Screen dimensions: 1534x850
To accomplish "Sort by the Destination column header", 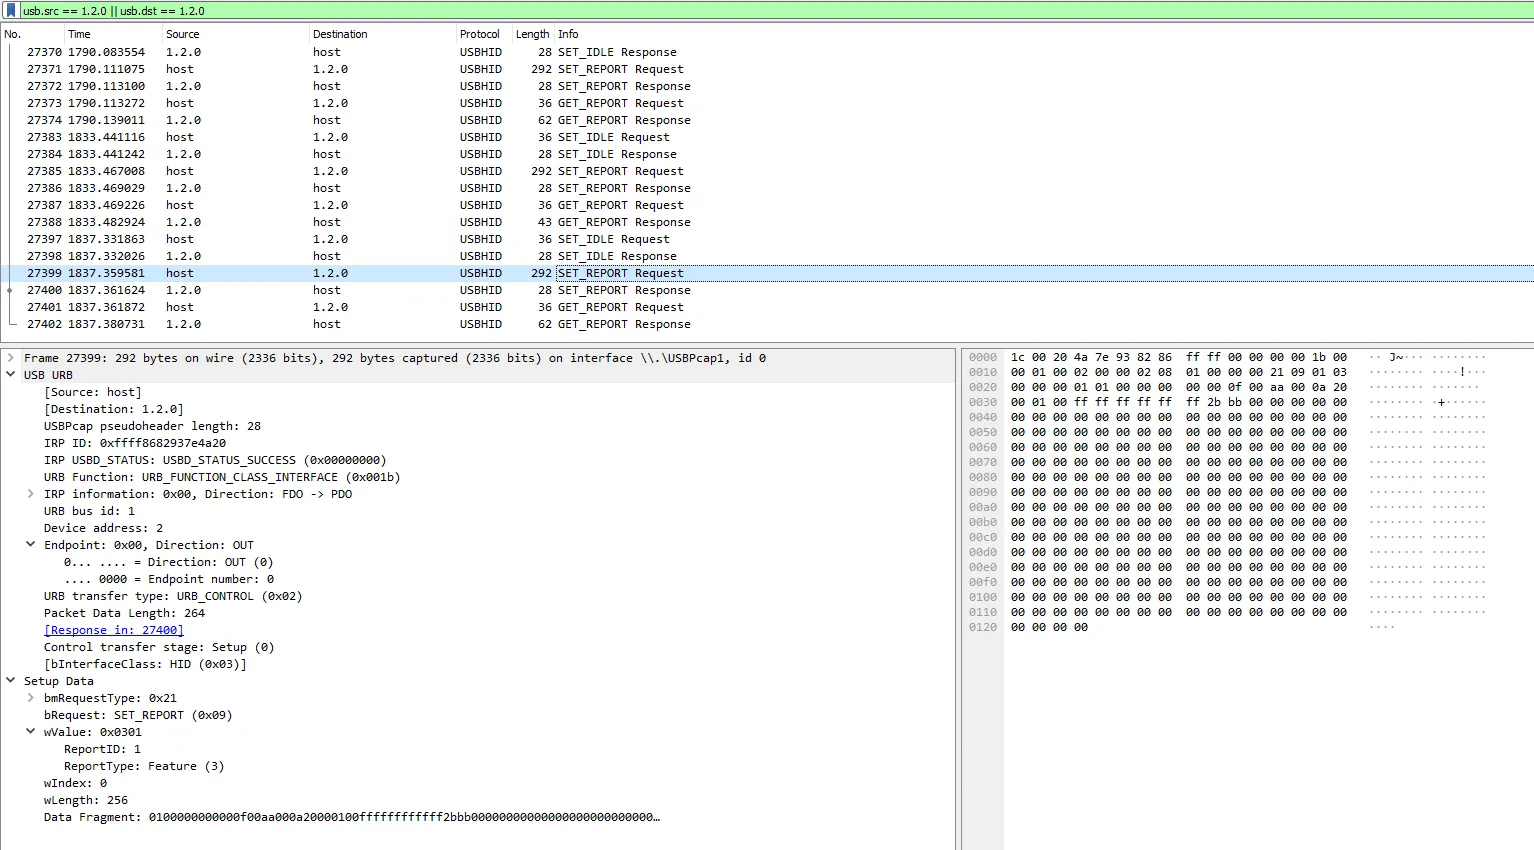I will pyautogui.click(x=340, y=34).
